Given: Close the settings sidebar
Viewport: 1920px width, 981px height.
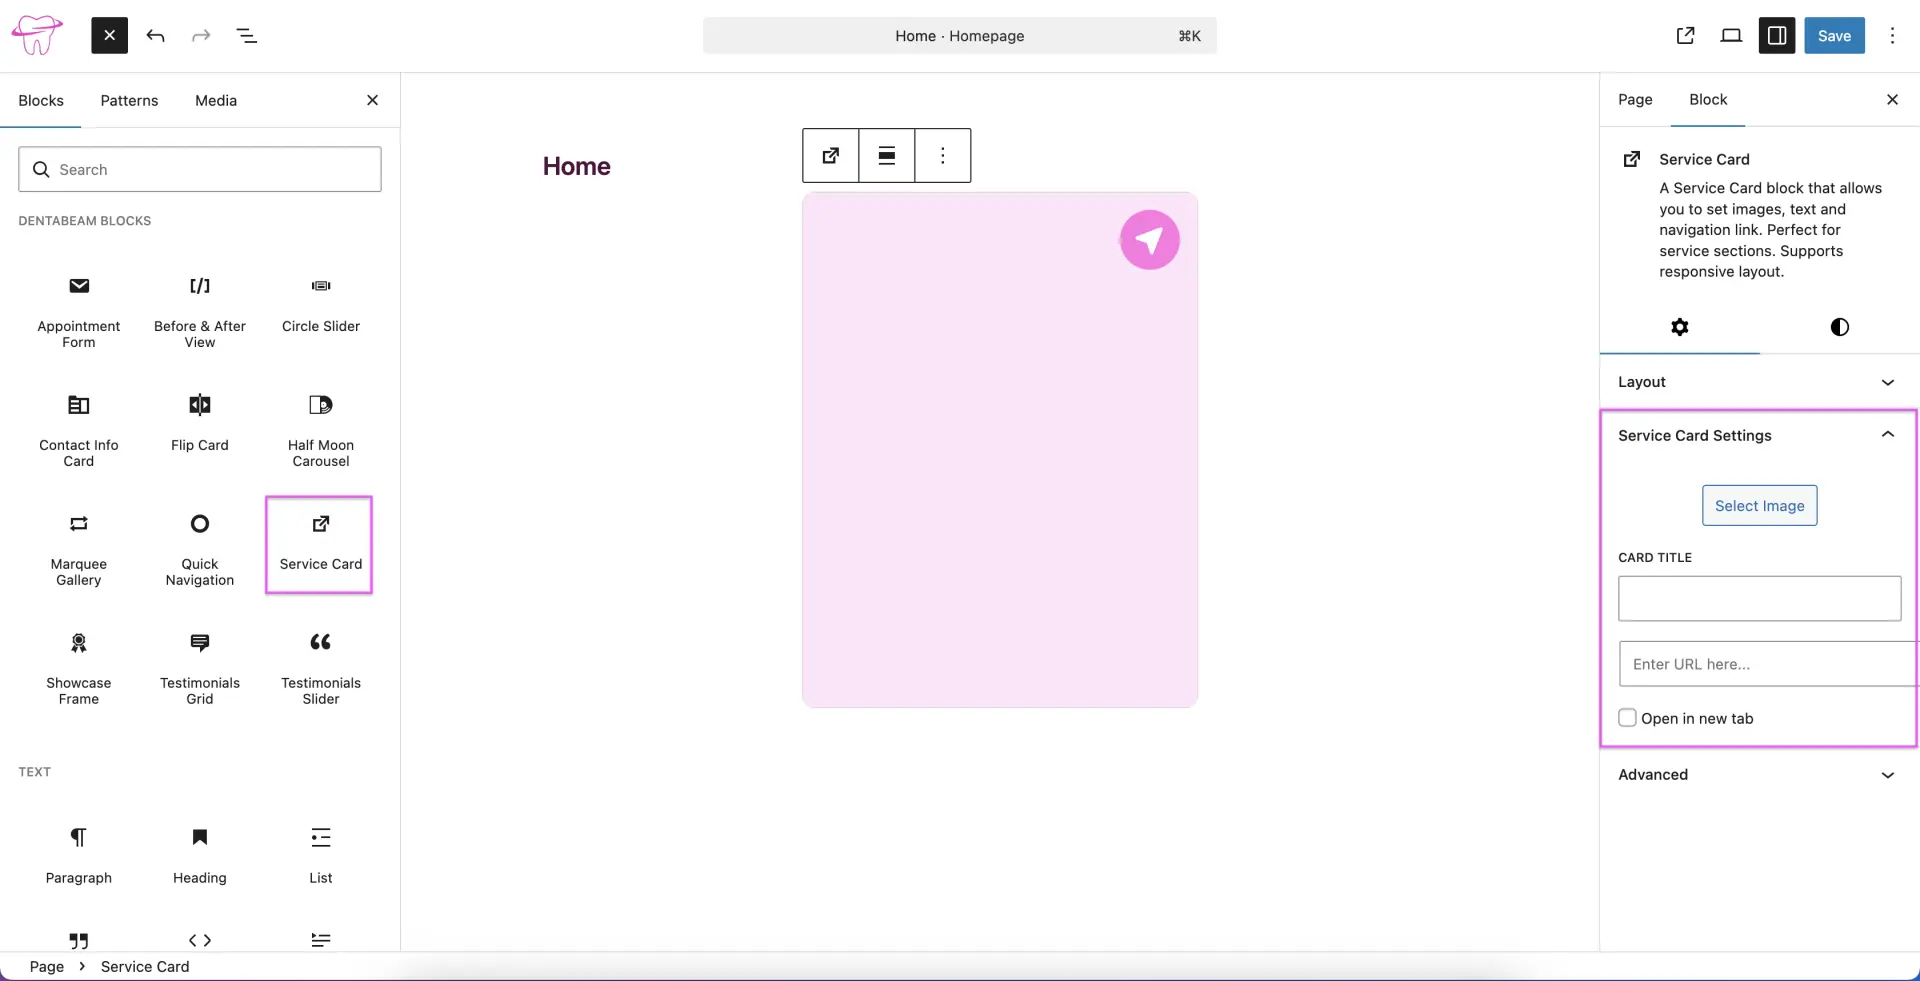Looking at the screenshot, I should [1892, 99].
